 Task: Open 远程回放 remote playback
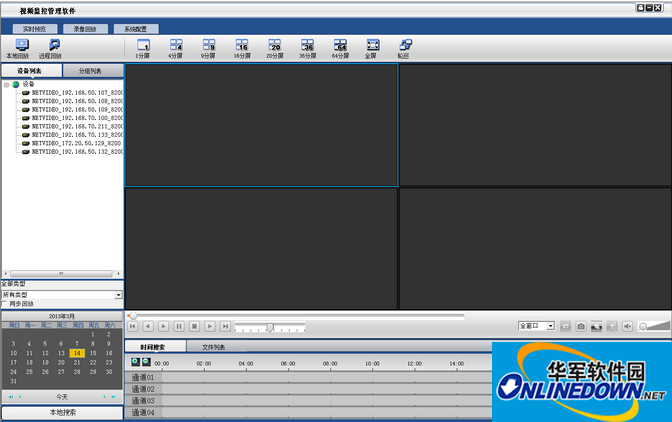click(x=50, y=46)
